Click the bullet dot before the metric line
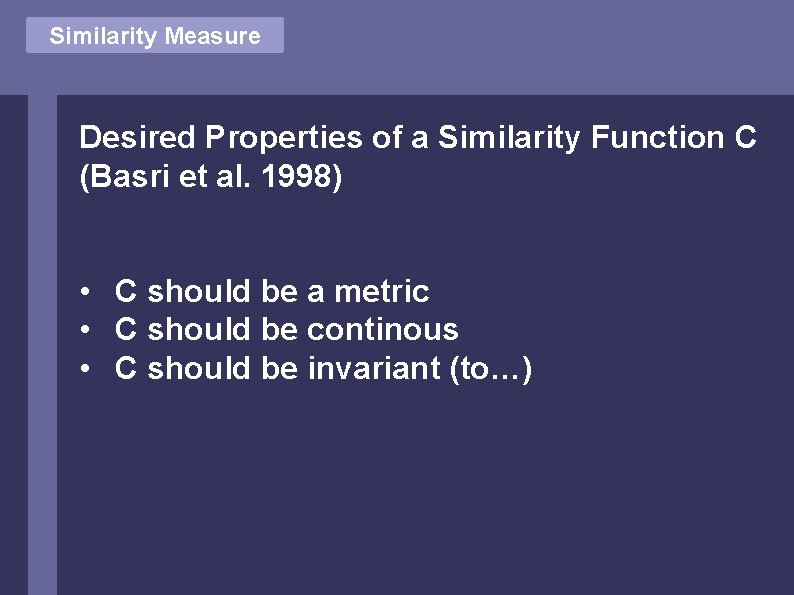The width and height of the screenshot is (794, 595). [88, 292]
